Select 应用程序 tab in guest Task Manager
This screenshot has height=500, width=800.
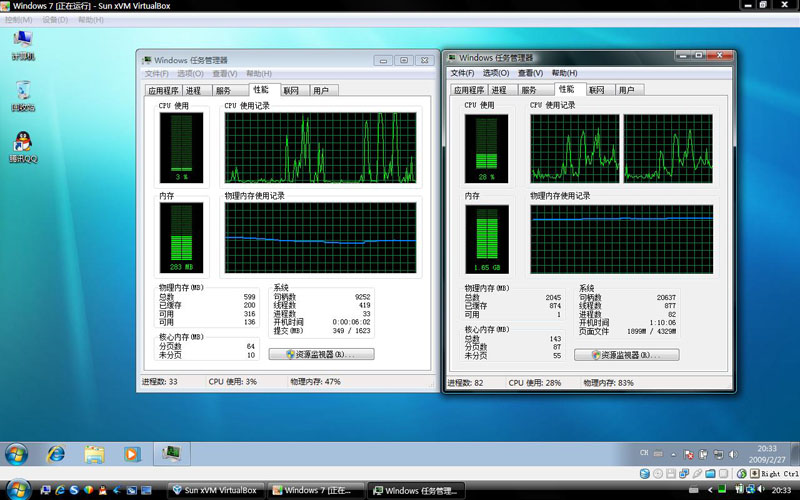tap(163, 91)
